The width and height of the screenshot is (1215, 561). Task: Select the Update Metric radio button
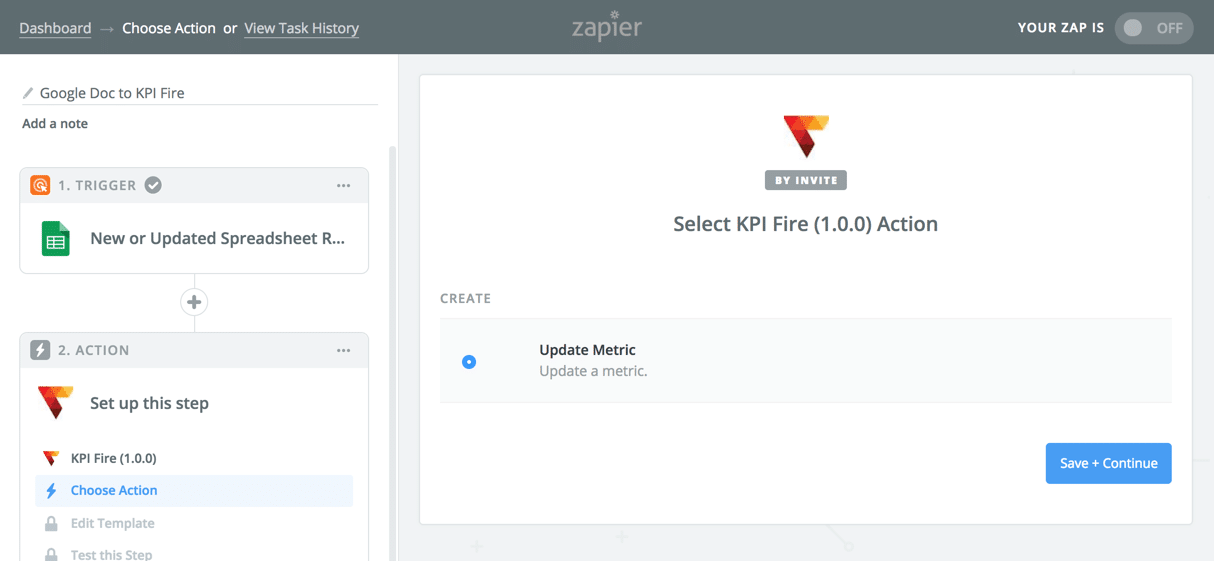pyautogui.click(x=469, y=361)
